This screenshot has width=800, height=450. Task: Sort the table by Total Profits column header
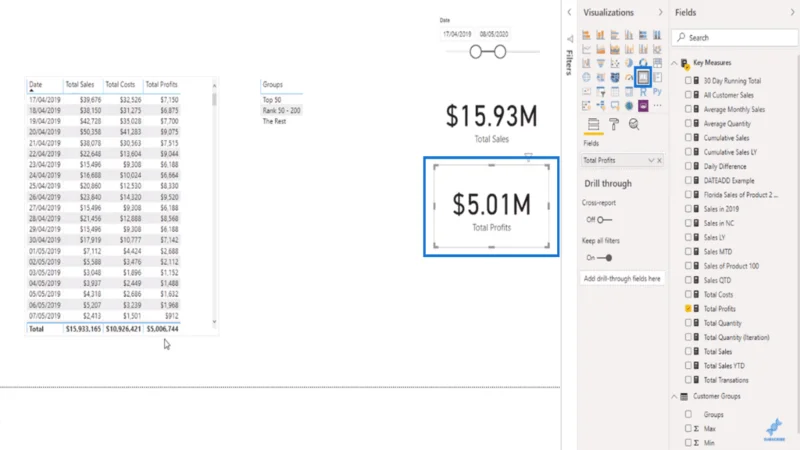coord(161,84)
